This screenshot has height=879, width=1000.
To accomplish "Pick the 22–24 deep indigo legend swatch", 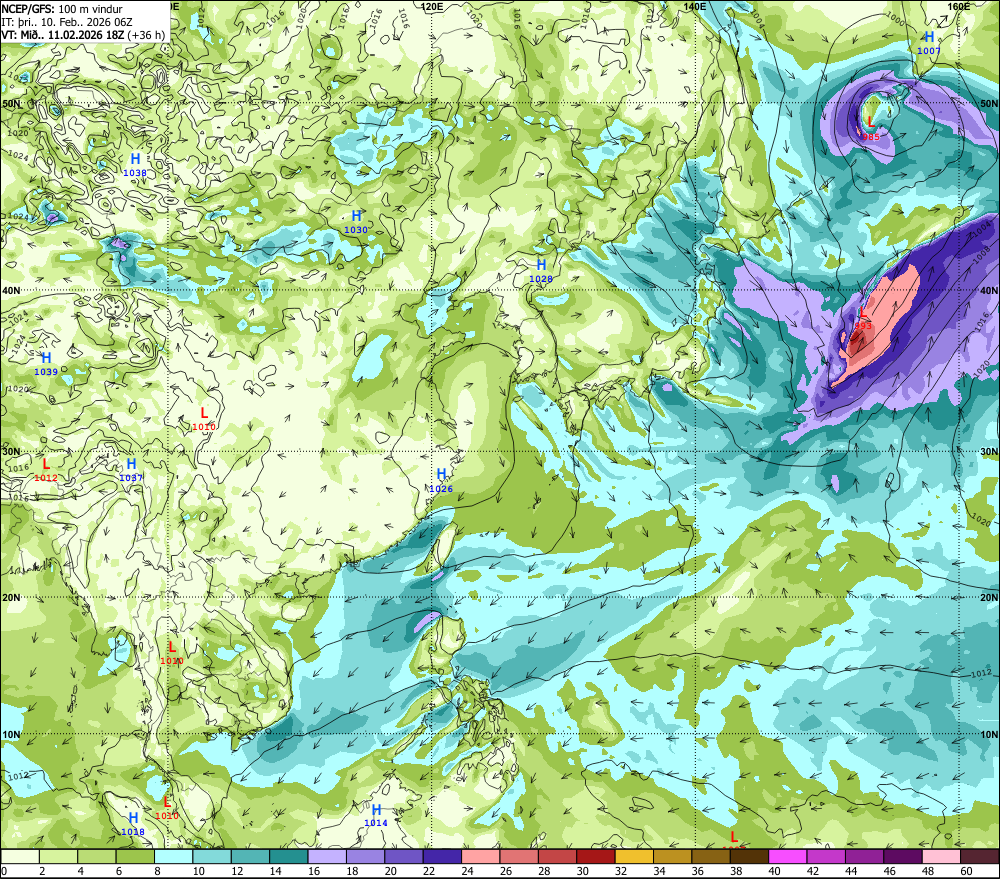I will [x=442, y=856].
